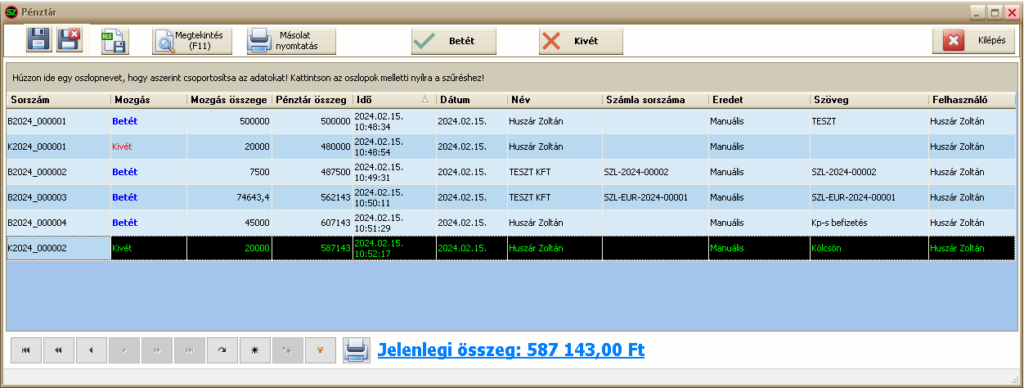The height and width of the screenshot is (388, 1024).
Task: Select row B2024_000001
Action: coord(511,121)
